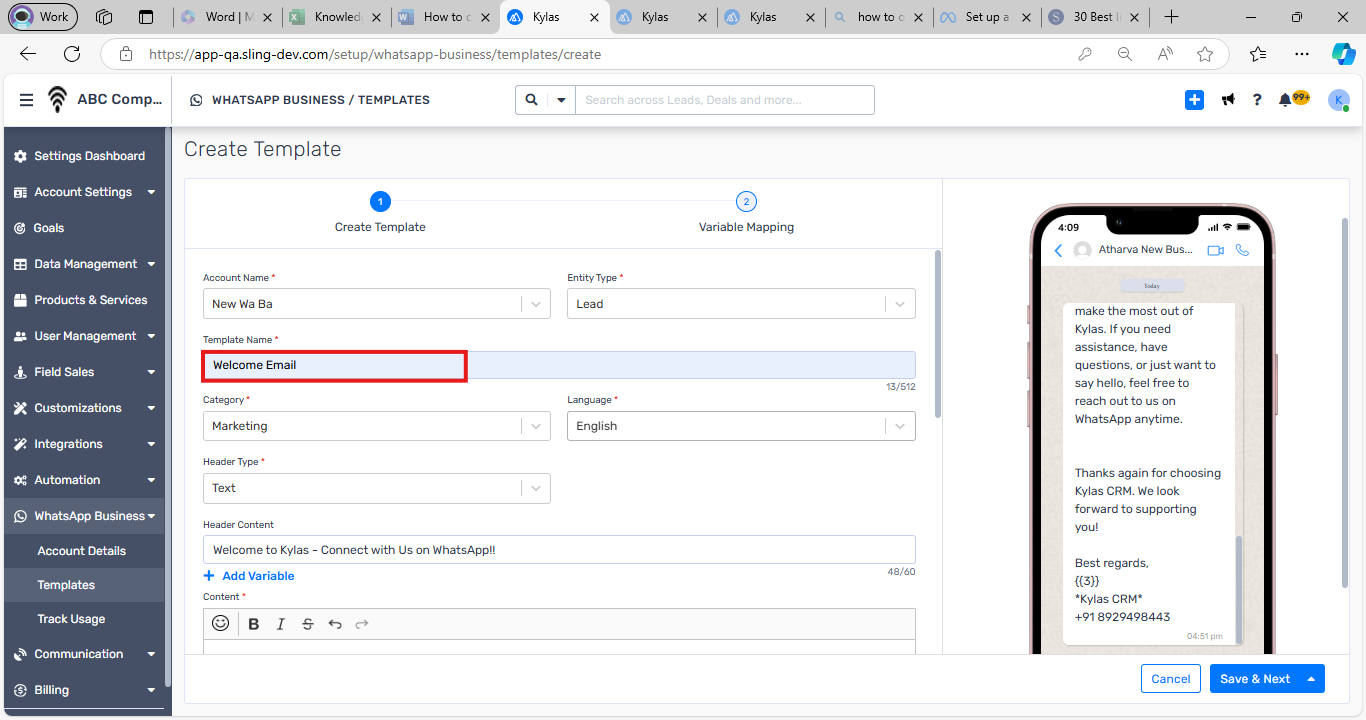
Task: Open Products & Services in sidebar
Action: [83, 300]
